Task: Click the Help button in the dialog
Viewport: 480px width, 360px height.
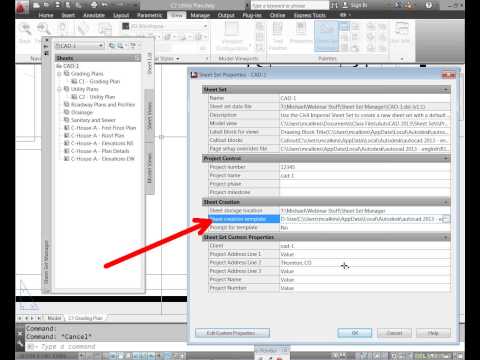Action: [433, 333]
